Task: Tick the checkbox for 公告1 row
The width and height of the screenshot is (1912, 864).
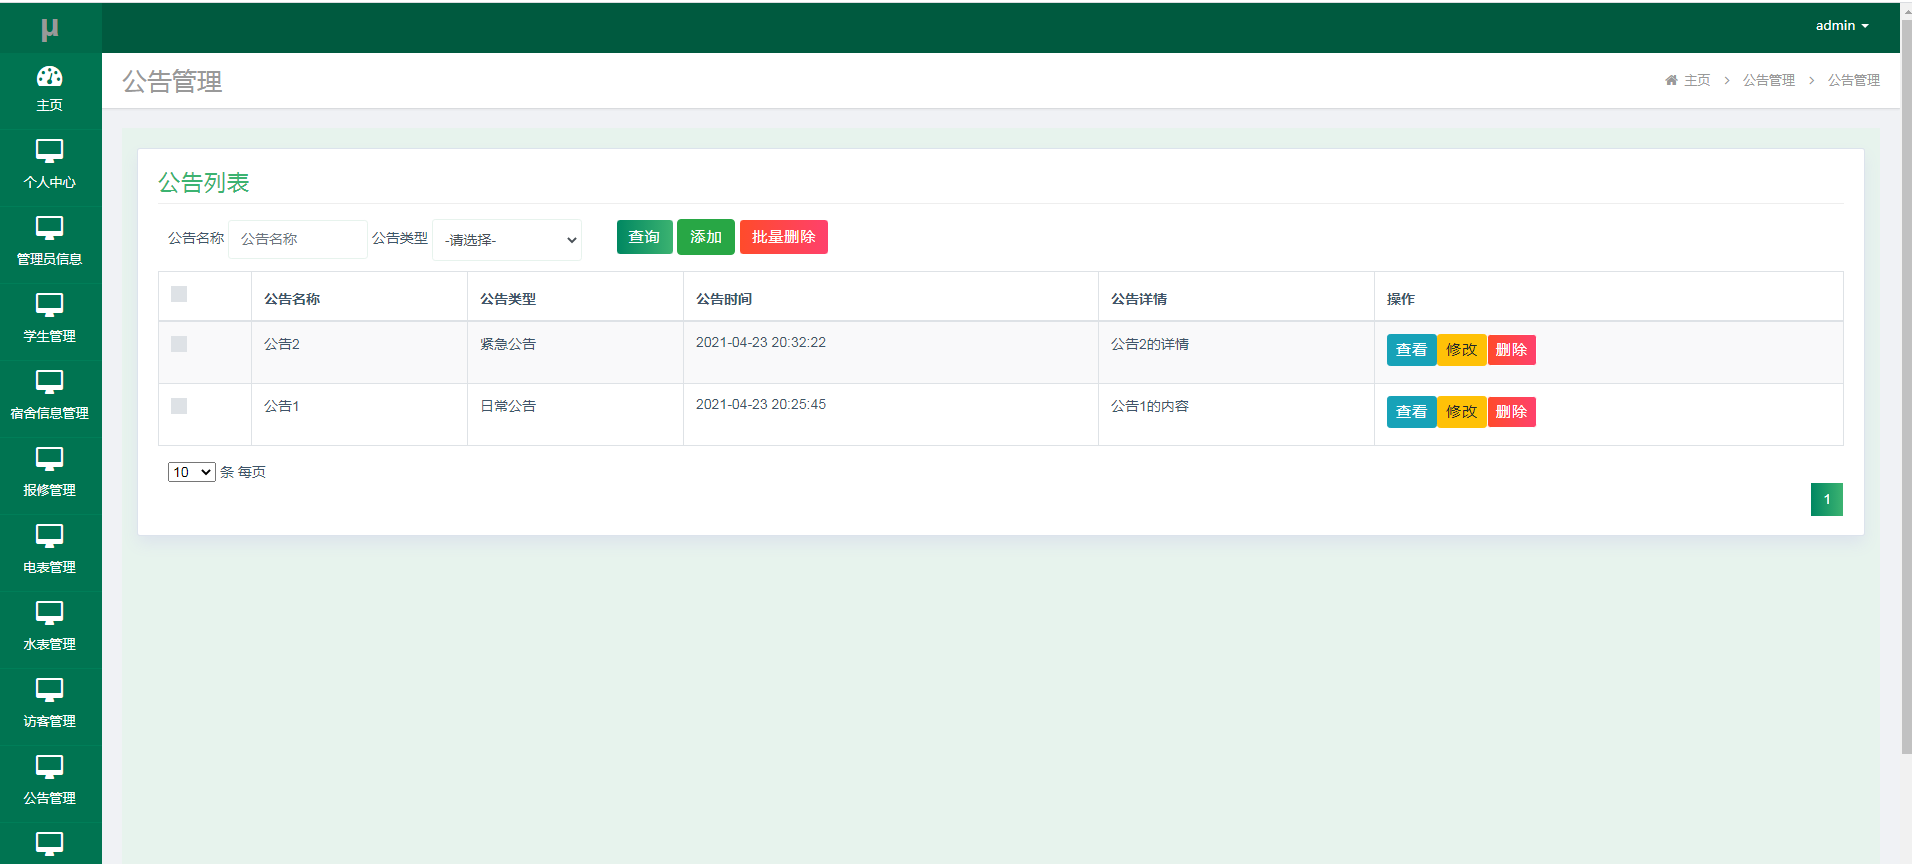Action: (179, 406)
